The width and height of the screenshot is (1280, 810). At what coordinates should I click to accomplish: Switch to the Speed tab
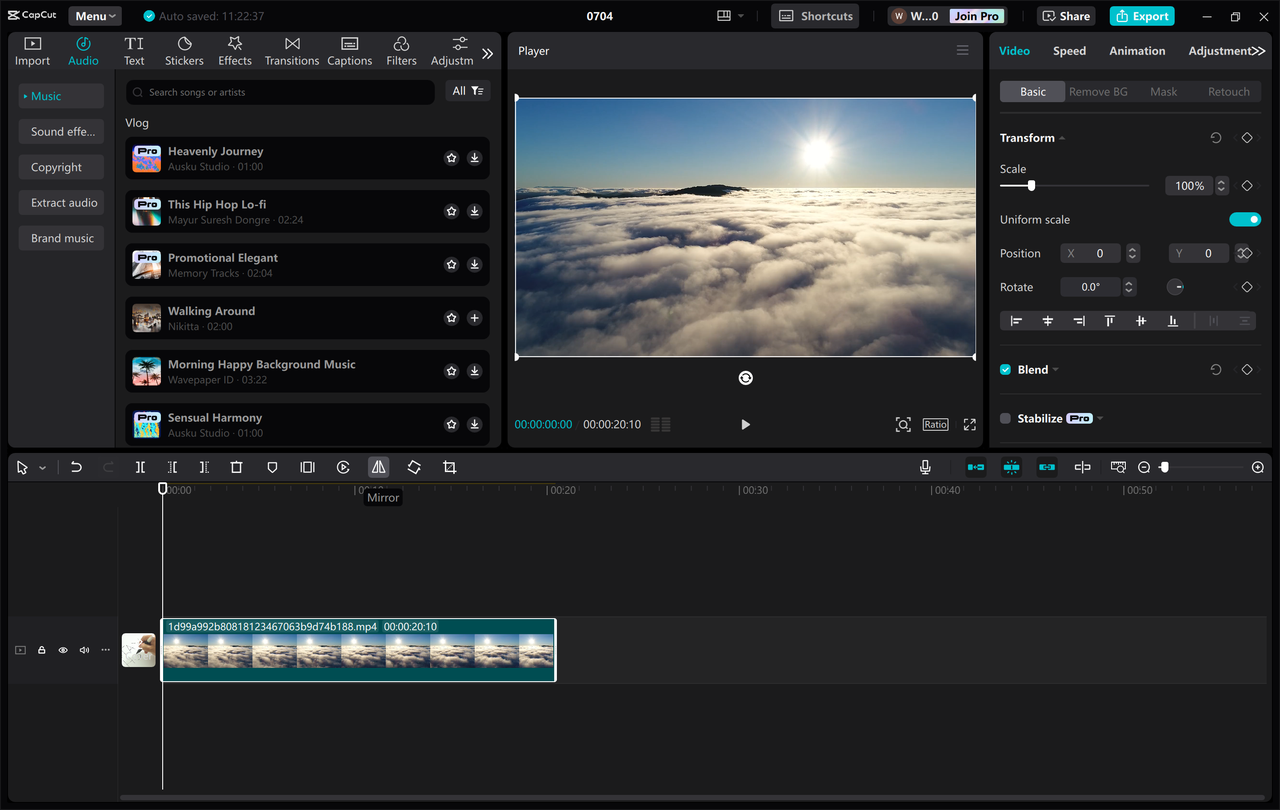point(1069,50)
